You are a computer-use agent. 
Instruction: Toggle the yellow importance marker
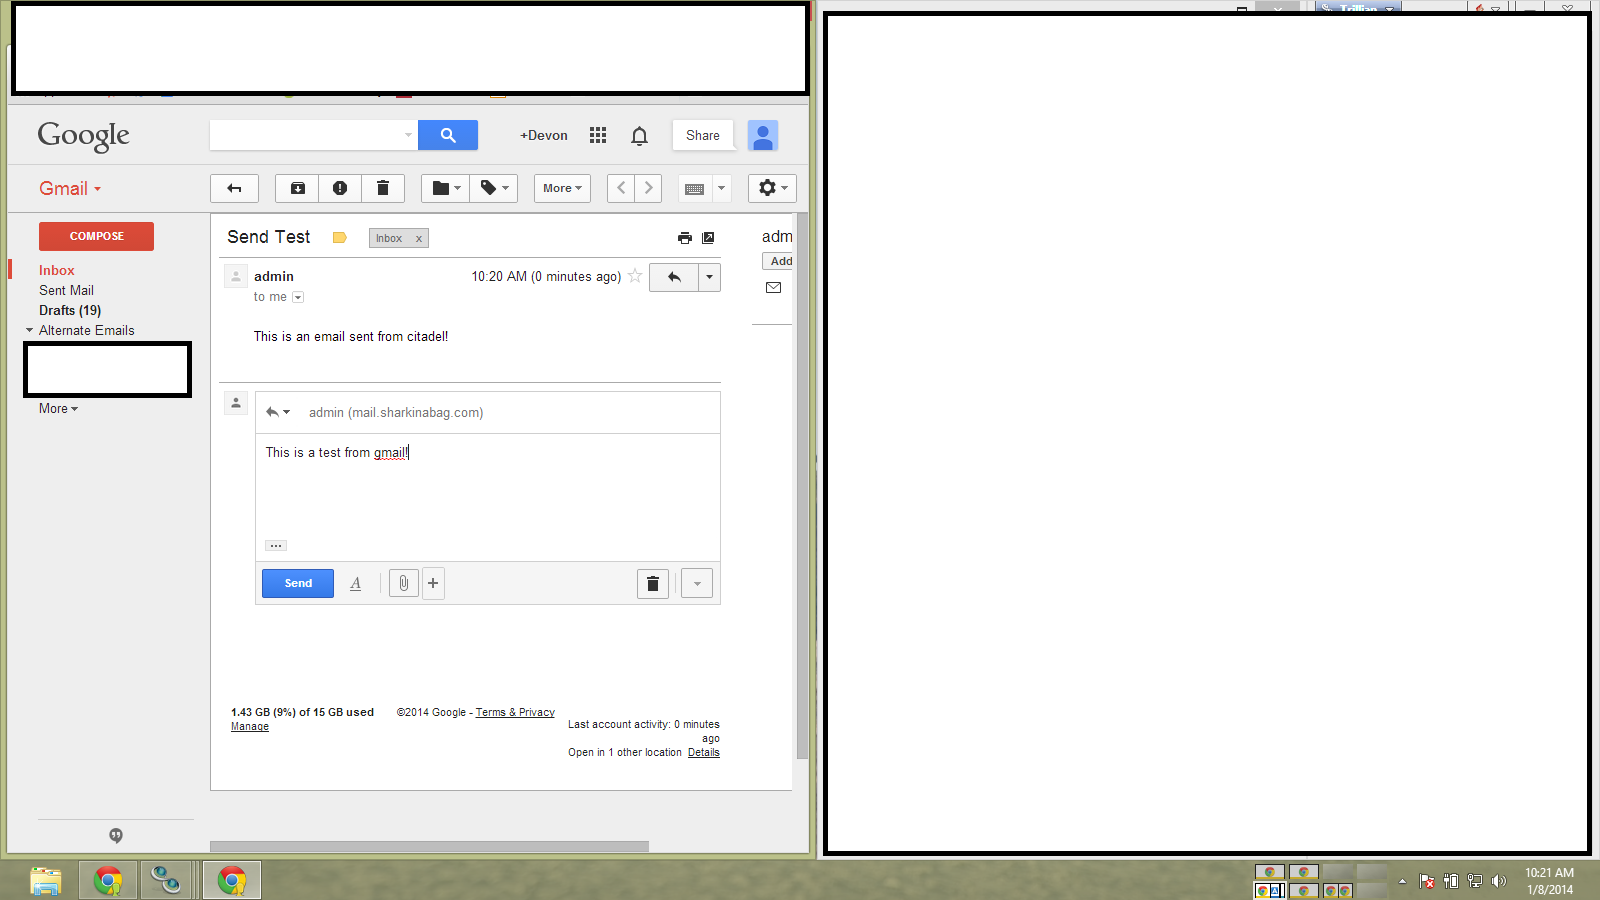[340, 238]
